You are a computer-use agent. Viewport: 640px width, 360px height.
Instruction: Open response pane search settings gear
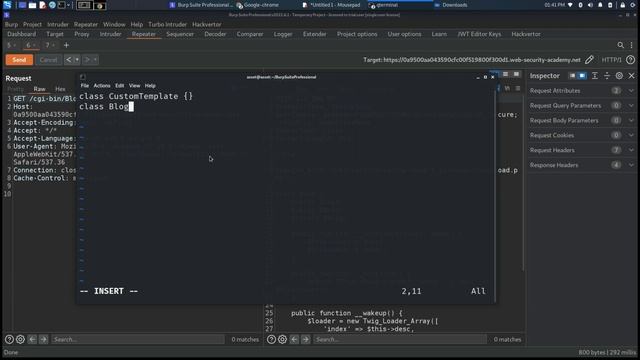[282, 339]
